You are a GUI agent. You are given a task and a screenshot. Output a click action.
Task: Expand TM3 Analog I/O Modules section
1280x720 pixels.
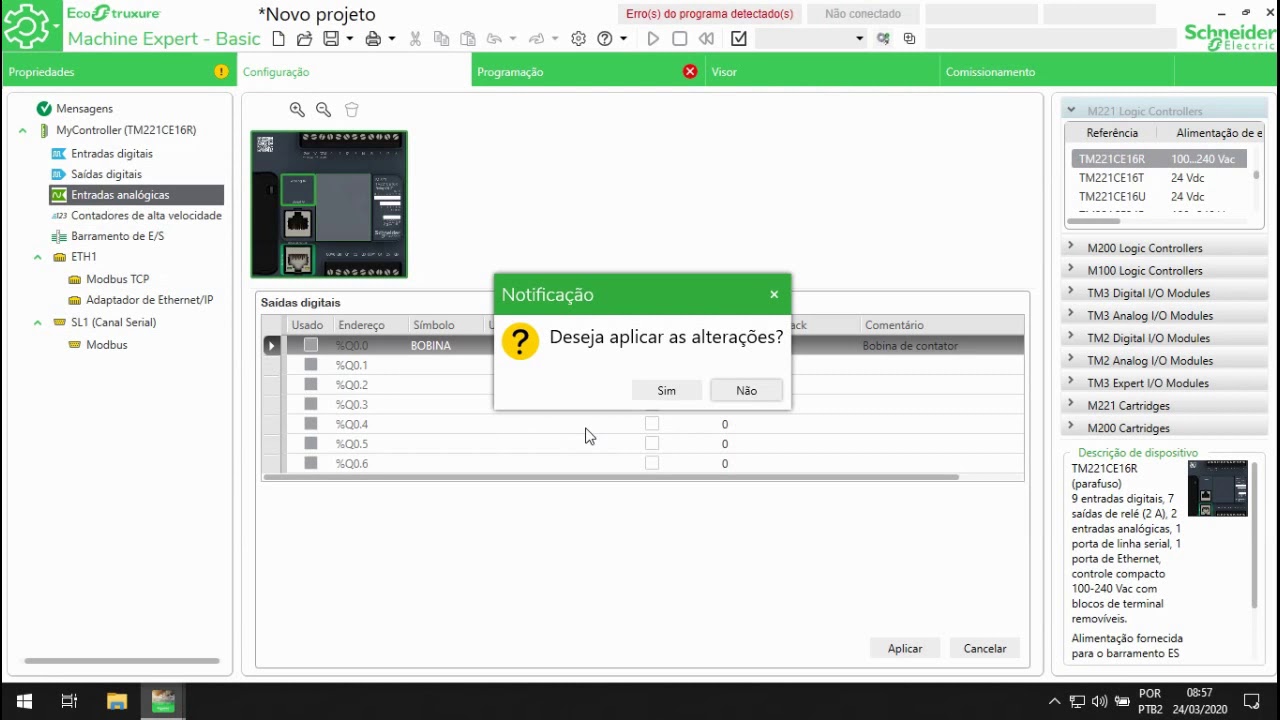pyautogui.click(x=1071, y=315)
